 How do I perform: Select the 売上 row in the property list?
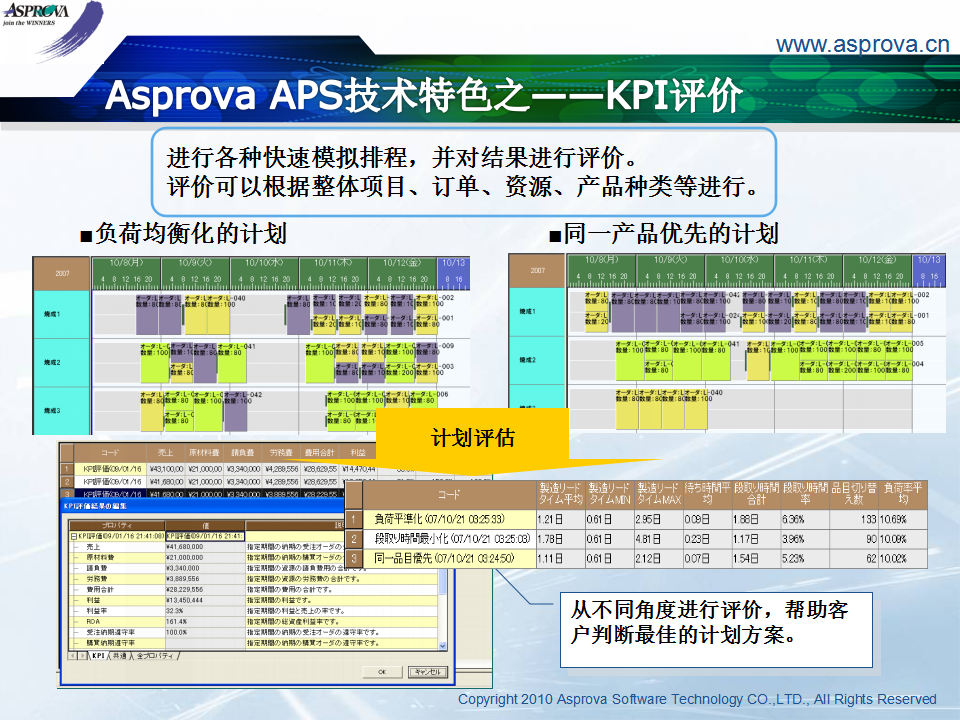click(x=252, y=547)
